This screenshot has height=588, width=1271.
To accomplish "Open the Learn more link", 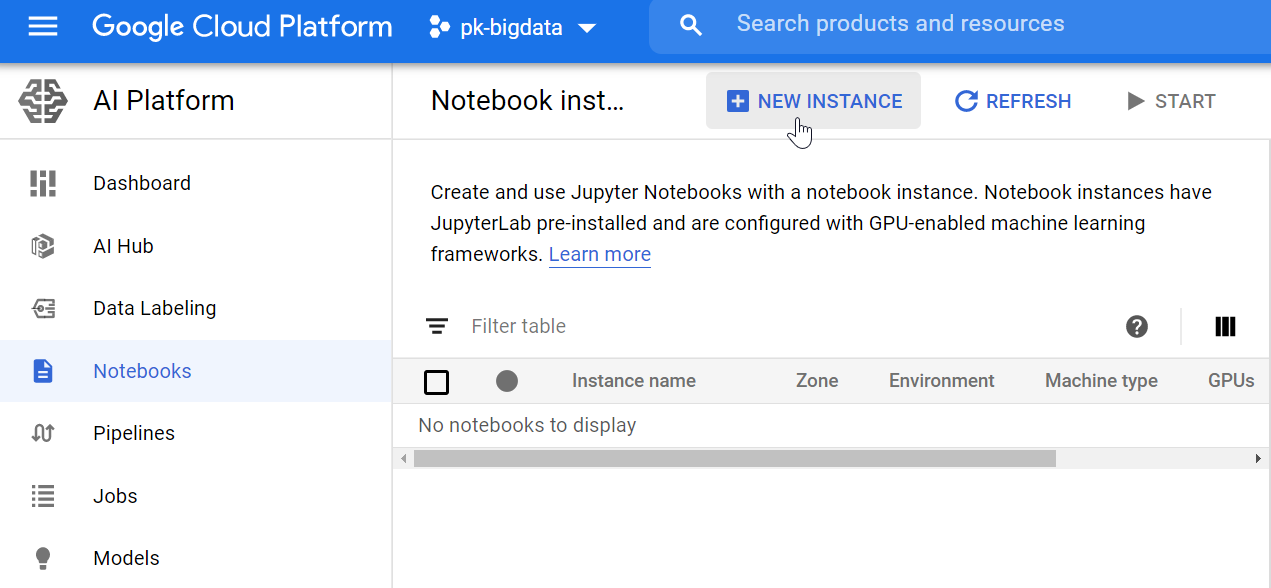I will [x=600, y=254].
